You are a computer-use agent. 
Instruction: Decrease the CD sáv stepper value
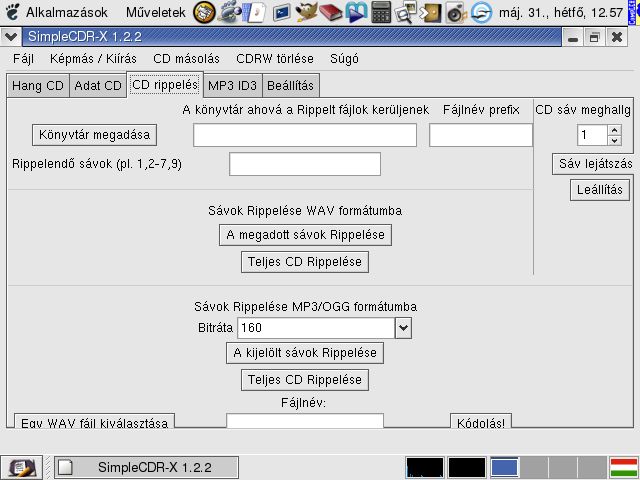point(599,140)
